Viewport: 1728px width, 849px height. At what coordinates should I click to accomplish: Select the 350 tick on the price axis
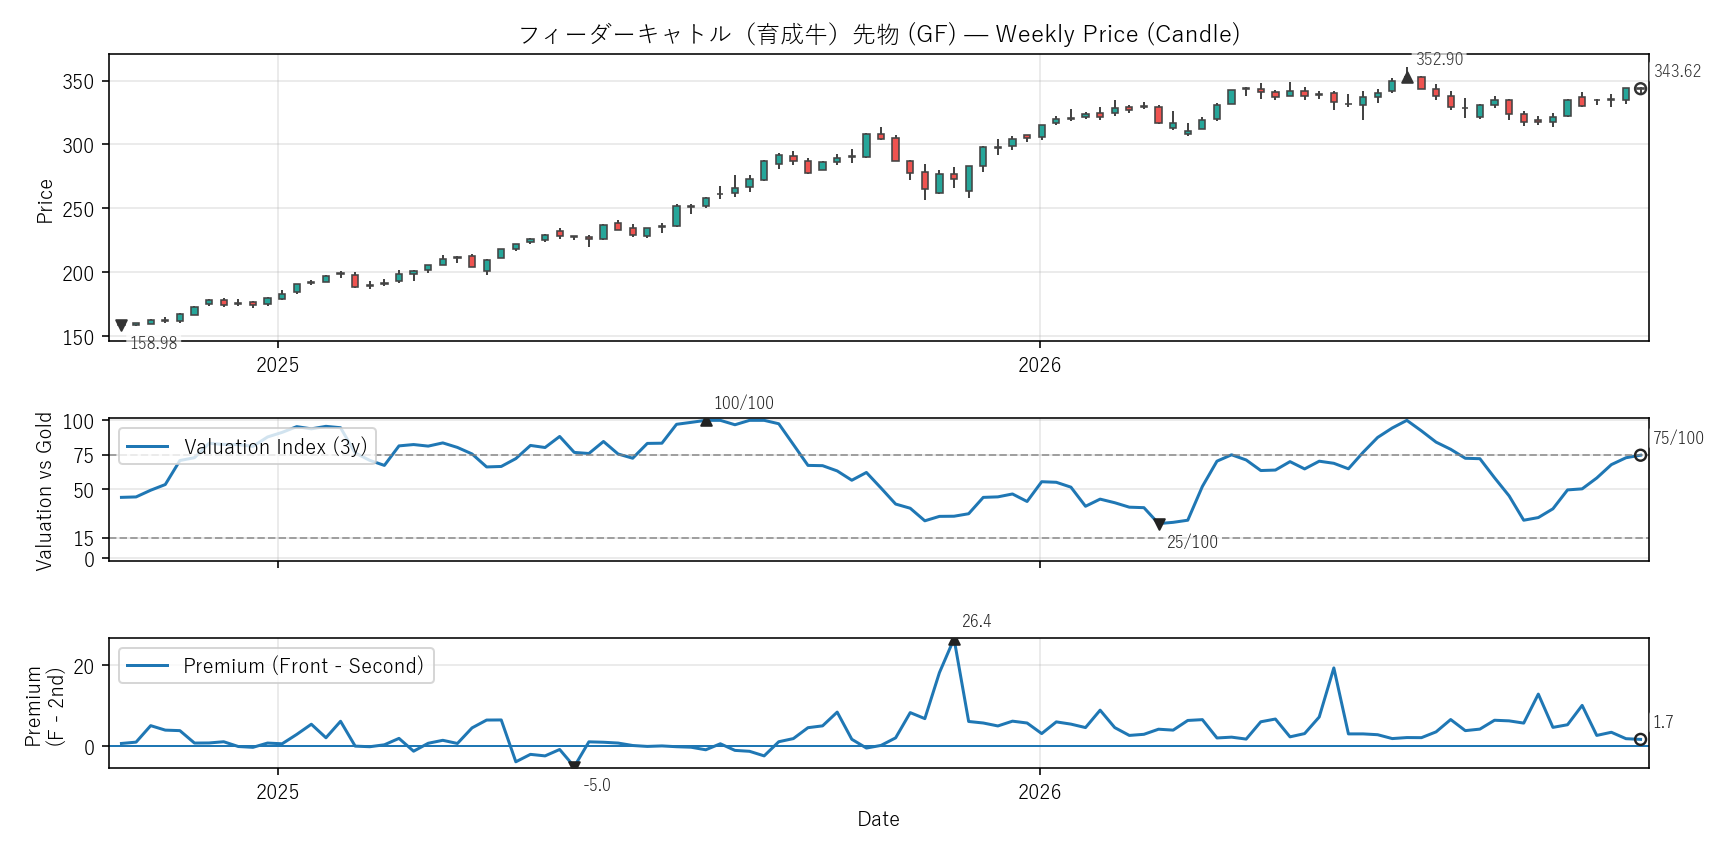point(78,82)
